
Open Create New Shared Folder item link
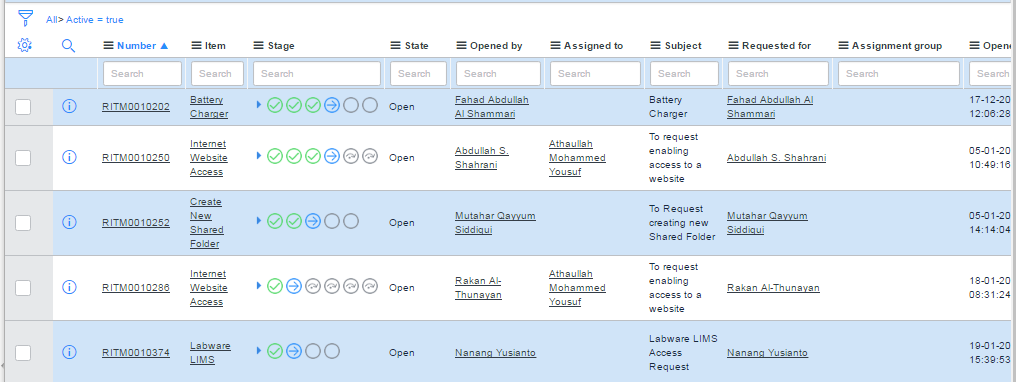(x=207, y=223)
